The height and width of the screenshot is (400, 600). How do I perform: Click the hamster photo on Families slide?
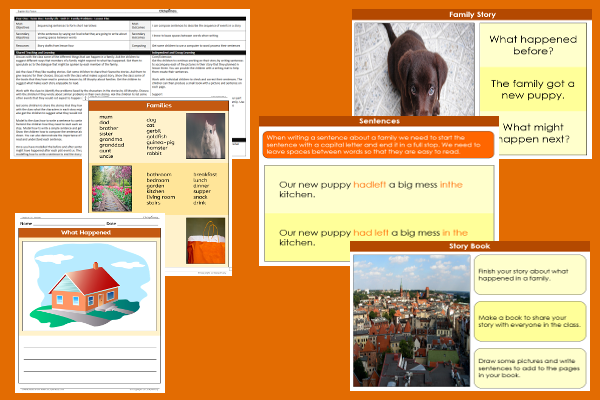click(x=205, y=136)
